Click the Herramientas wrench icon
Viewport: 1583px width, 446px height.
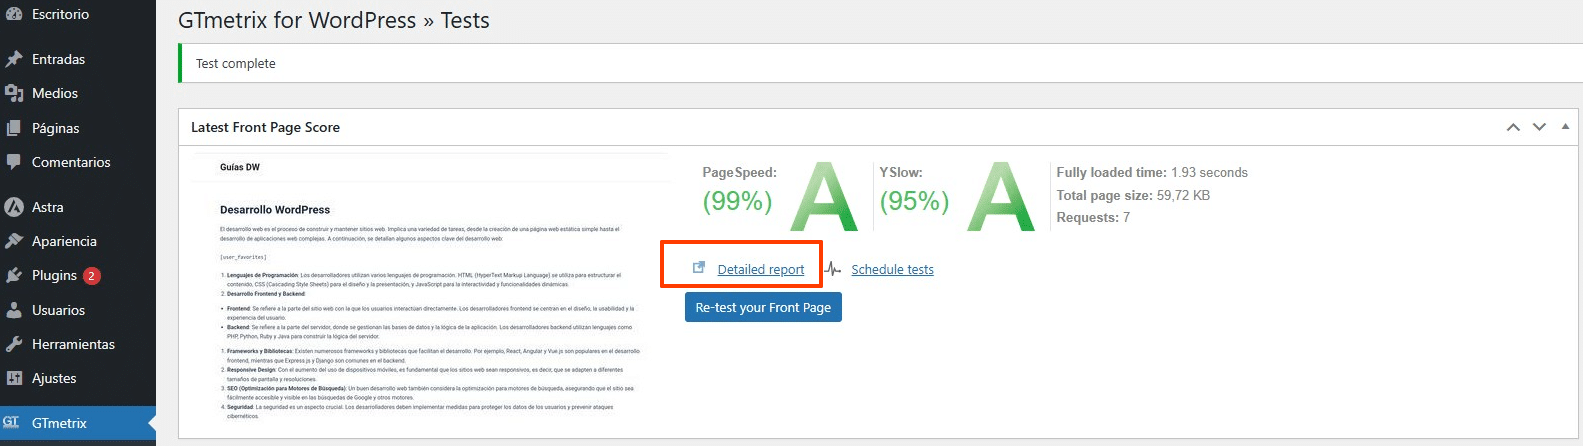pos(14,344)
